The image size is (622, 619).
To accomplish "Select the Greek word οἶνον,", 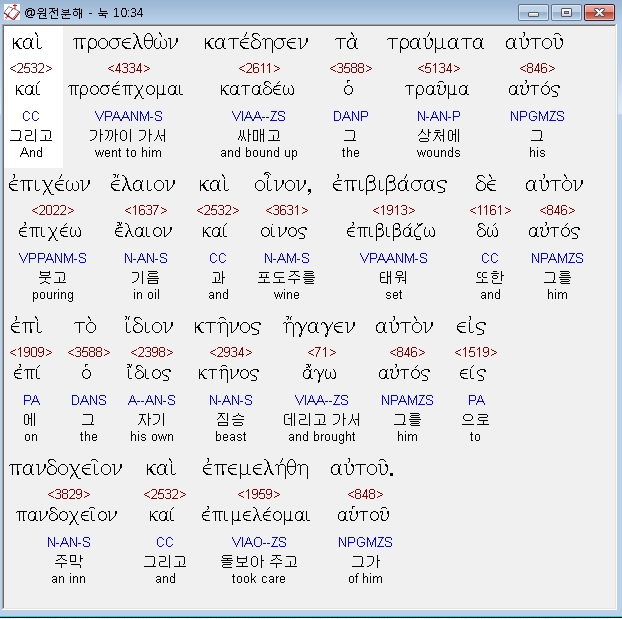I will (283, 185).
